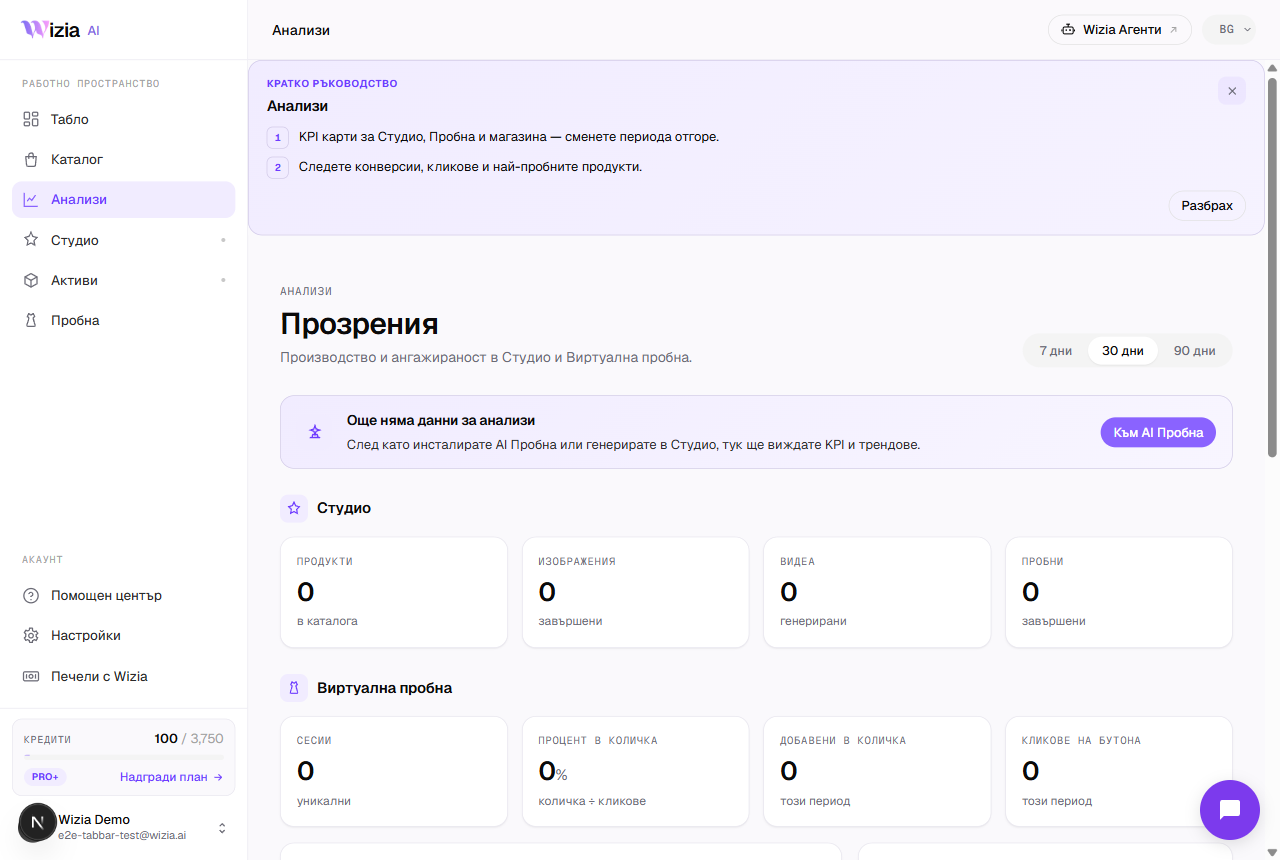The height and width of the screenshot is (860, 1280).
Task: Click the Изображения завършени card
Action: pos(636,592)
